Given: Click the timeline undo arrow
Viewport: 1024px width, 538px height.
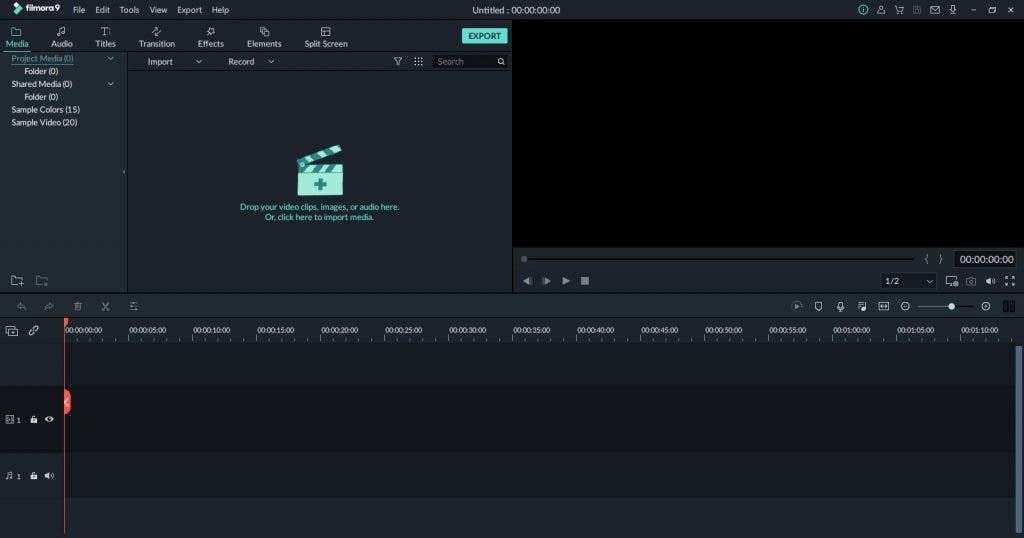Looking at the screenshot, I should [x=22, y=306].
